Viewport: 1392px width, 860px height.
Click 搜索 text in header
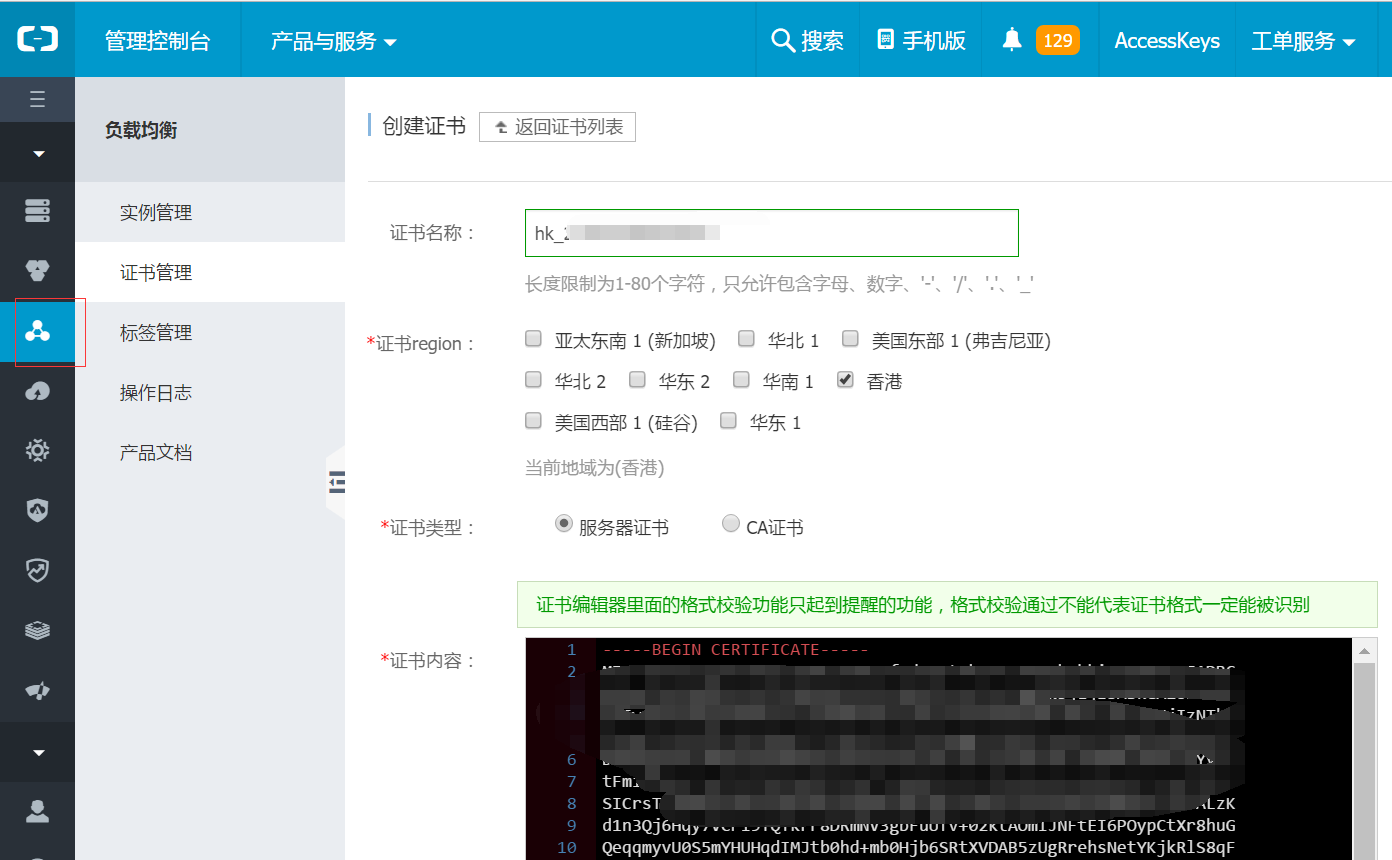point(822,41)
